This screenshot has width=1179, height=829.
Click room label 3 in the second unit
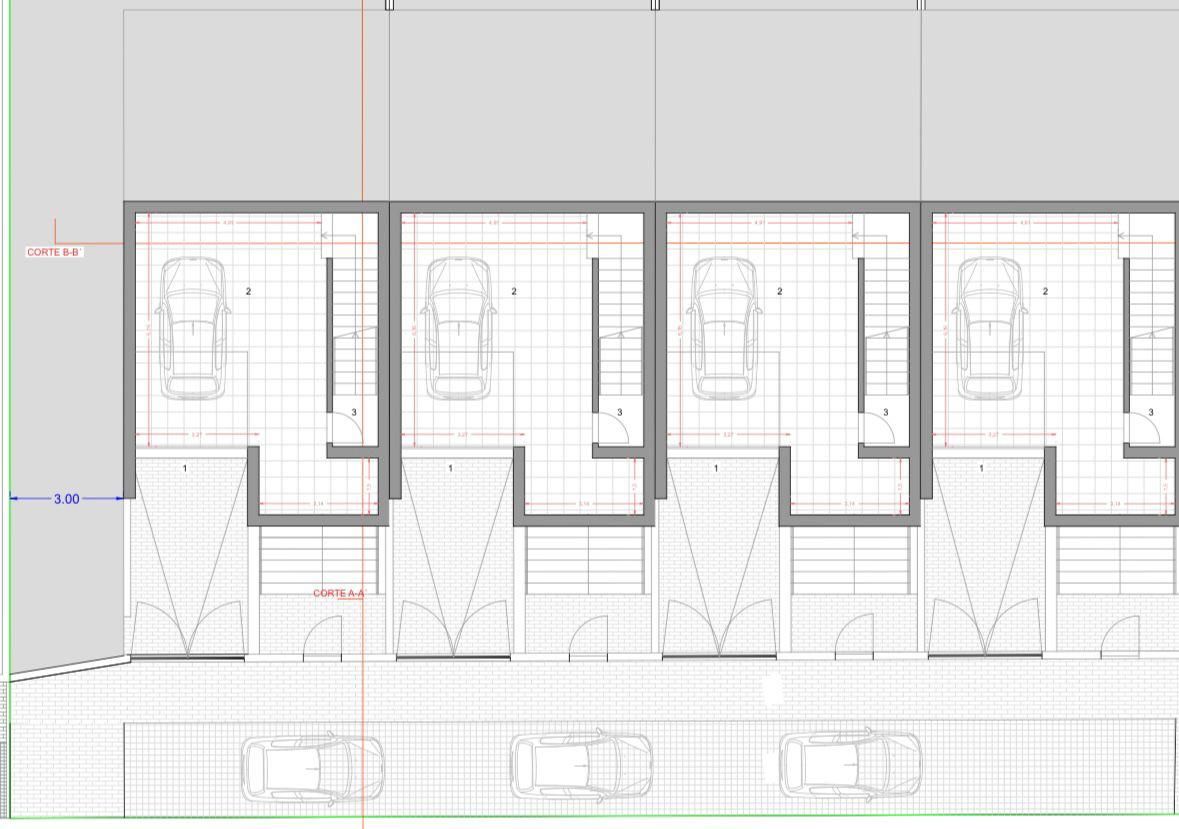coord(620,413)
